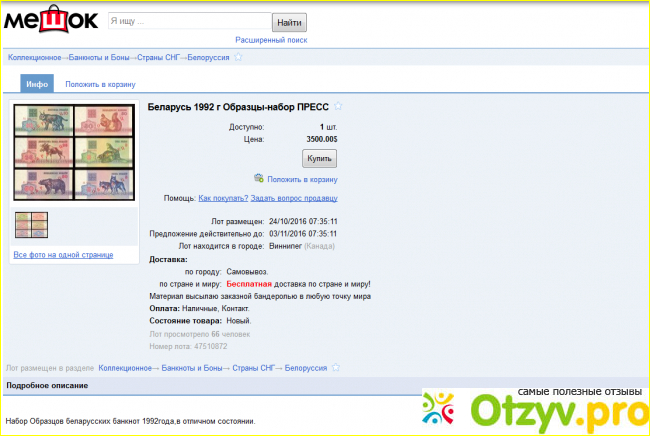Open the Все фото на одной странице link
The width and height of the screenshot is (650, 436).
[x=63, y=255]
